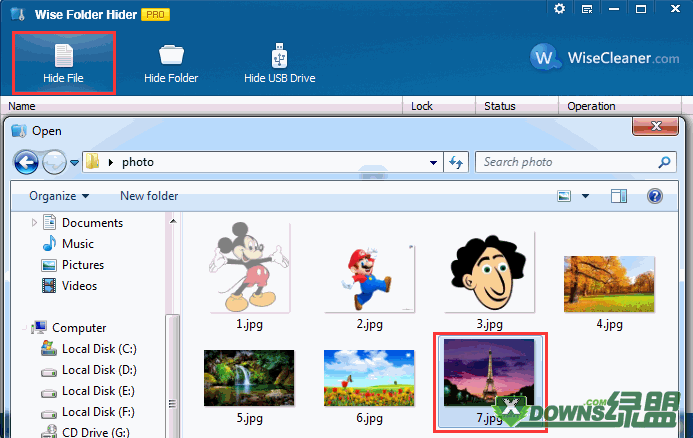
Task: Select Pictures library in navigation pane
Action: (x=83, y=265)
